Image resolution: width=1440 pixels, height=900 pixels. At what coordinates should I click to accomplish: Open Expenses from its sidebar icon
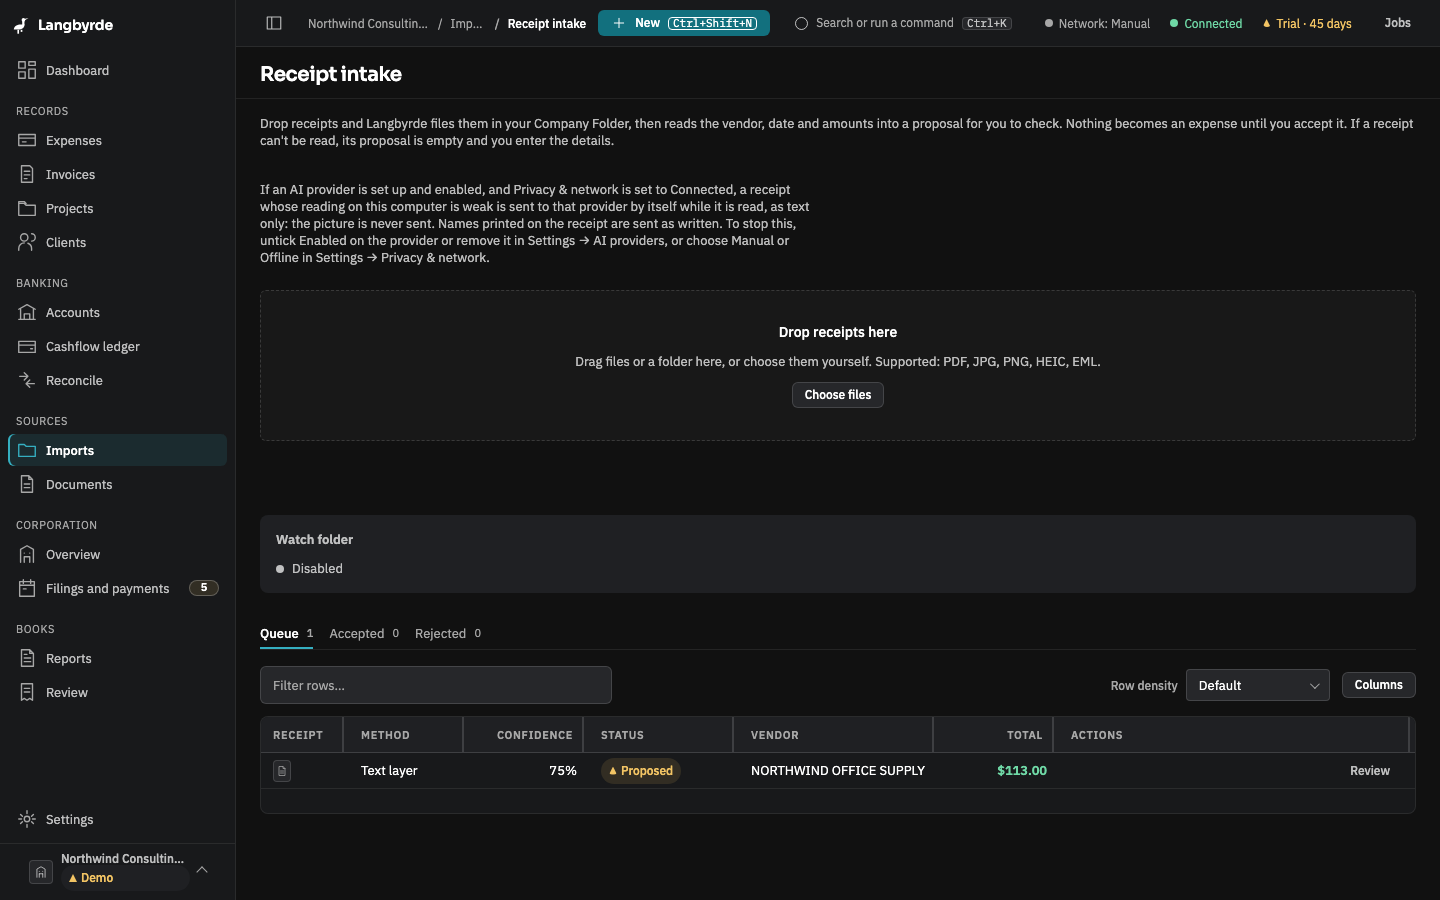click(27, 140)
